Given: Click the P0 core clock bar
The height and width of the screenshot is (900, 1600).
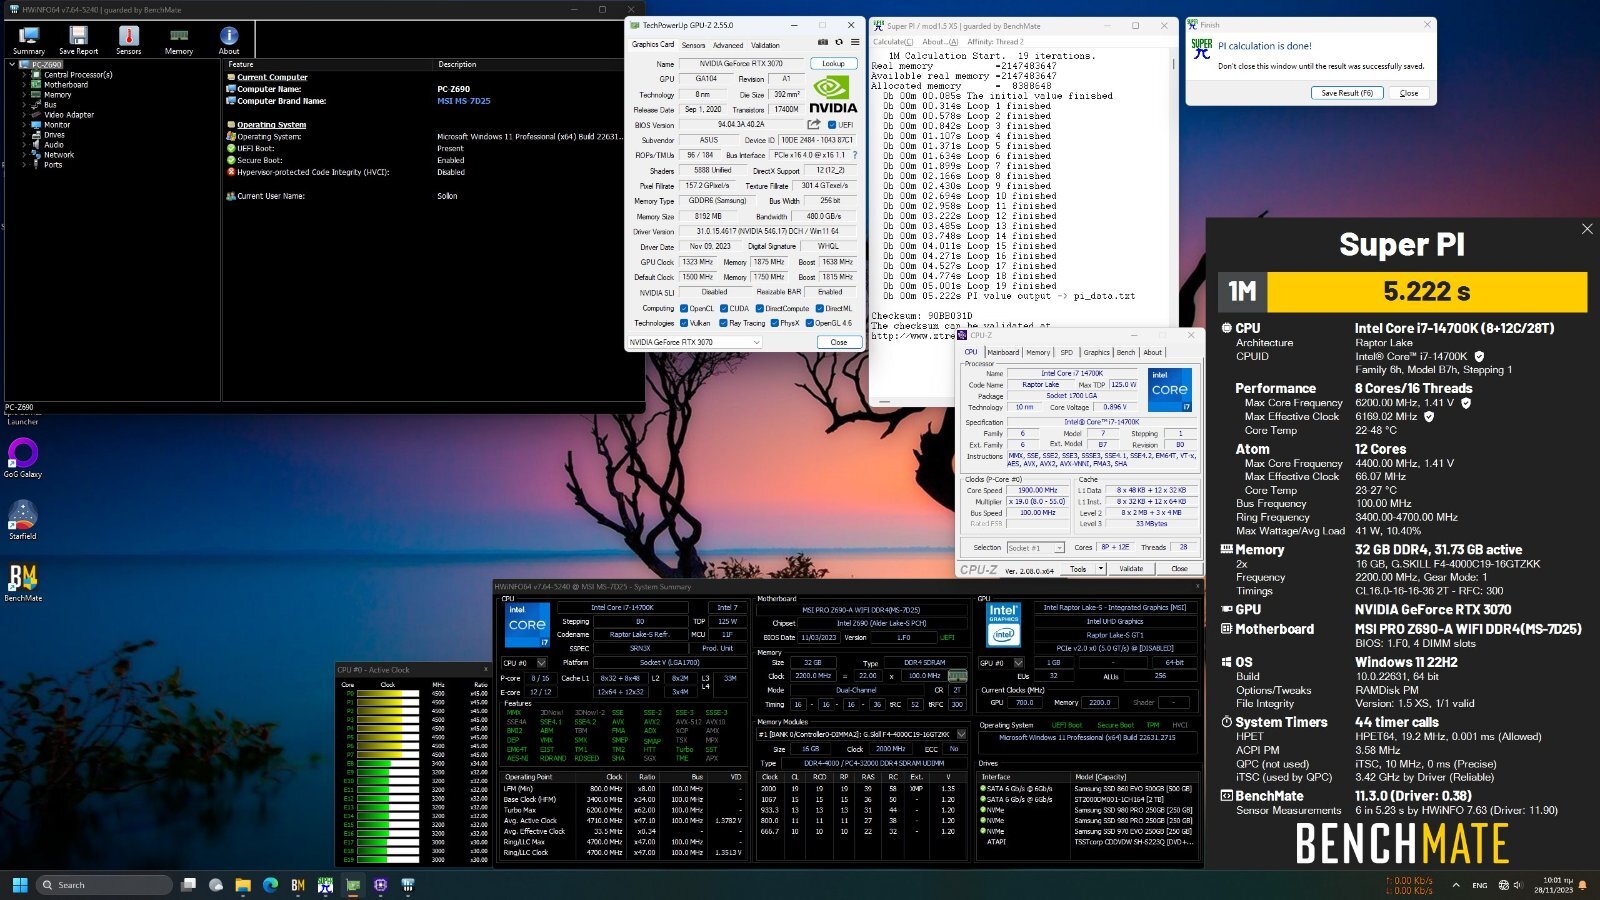Looking at the screenshot, I should click(388, 693).
